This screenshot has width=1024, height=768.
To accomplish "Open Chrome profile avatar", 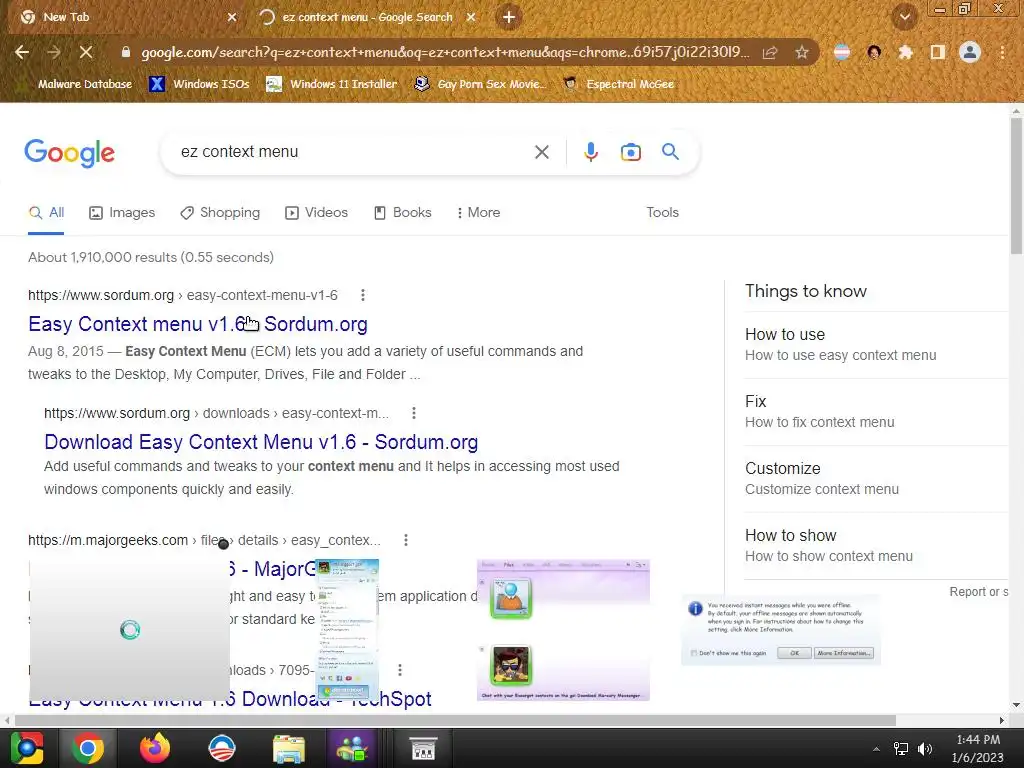I will point(970,52).
